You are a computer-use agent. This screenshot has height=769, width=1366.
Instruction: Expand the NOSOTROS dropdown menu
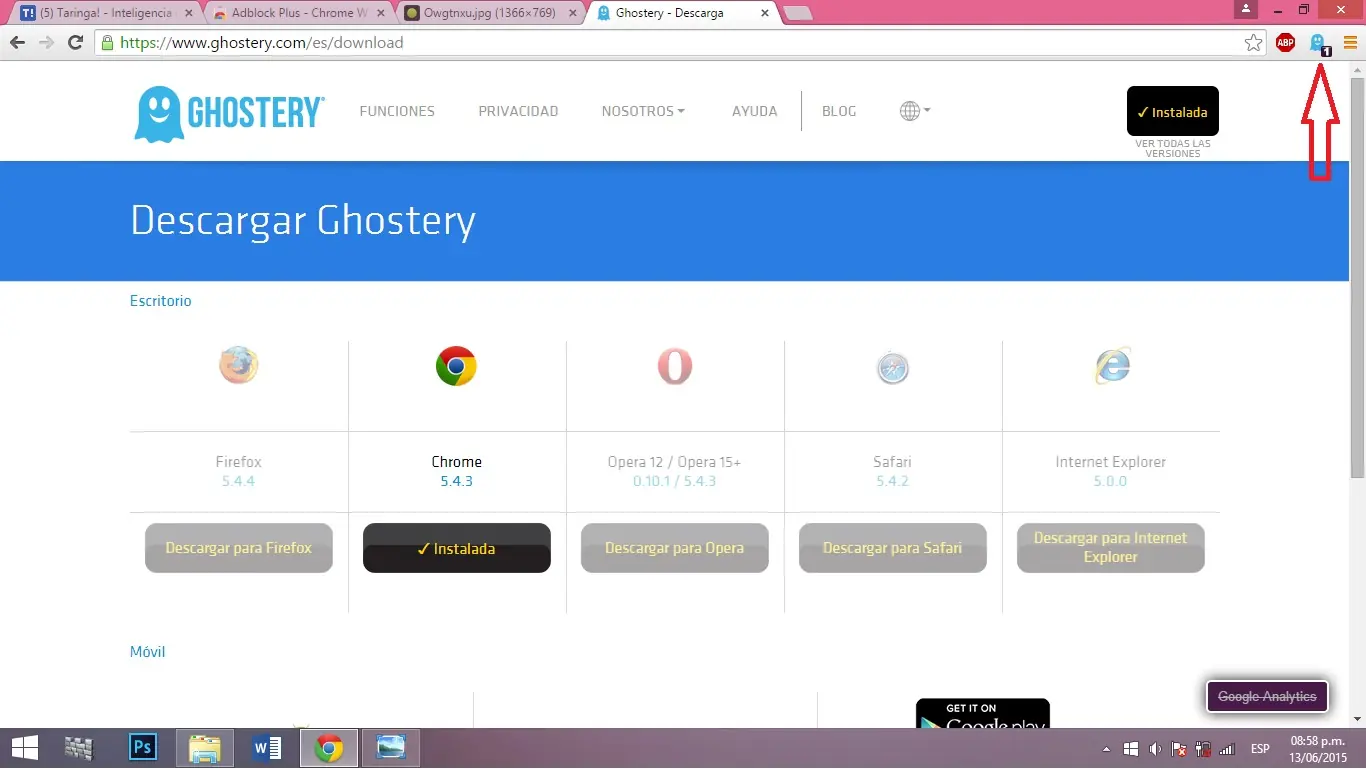tap(643, 111)
